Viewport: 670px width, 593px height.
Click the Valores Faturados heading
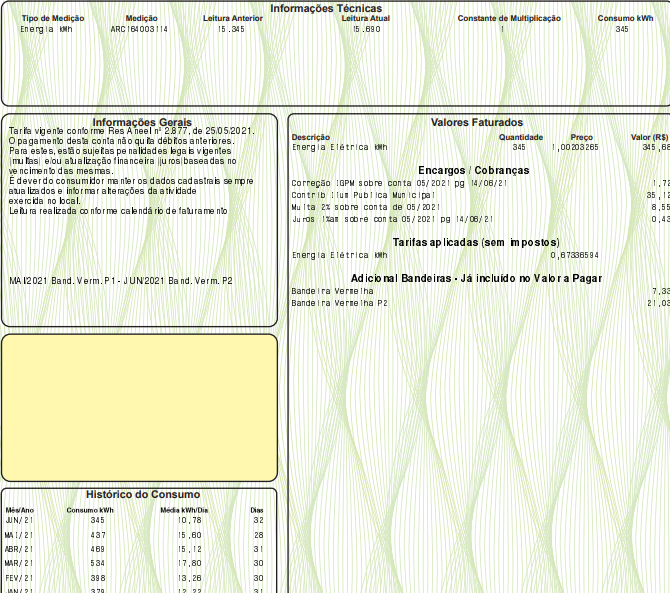click(476, 122)
